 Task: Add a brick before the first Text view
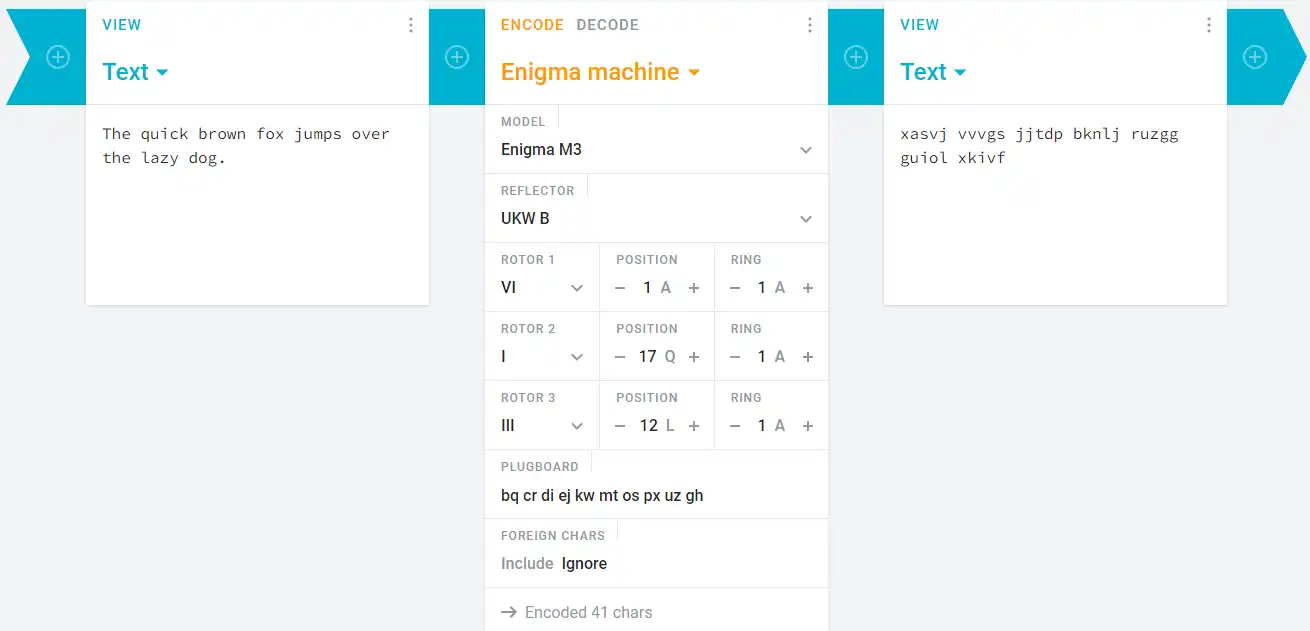(x=58, y=57)
